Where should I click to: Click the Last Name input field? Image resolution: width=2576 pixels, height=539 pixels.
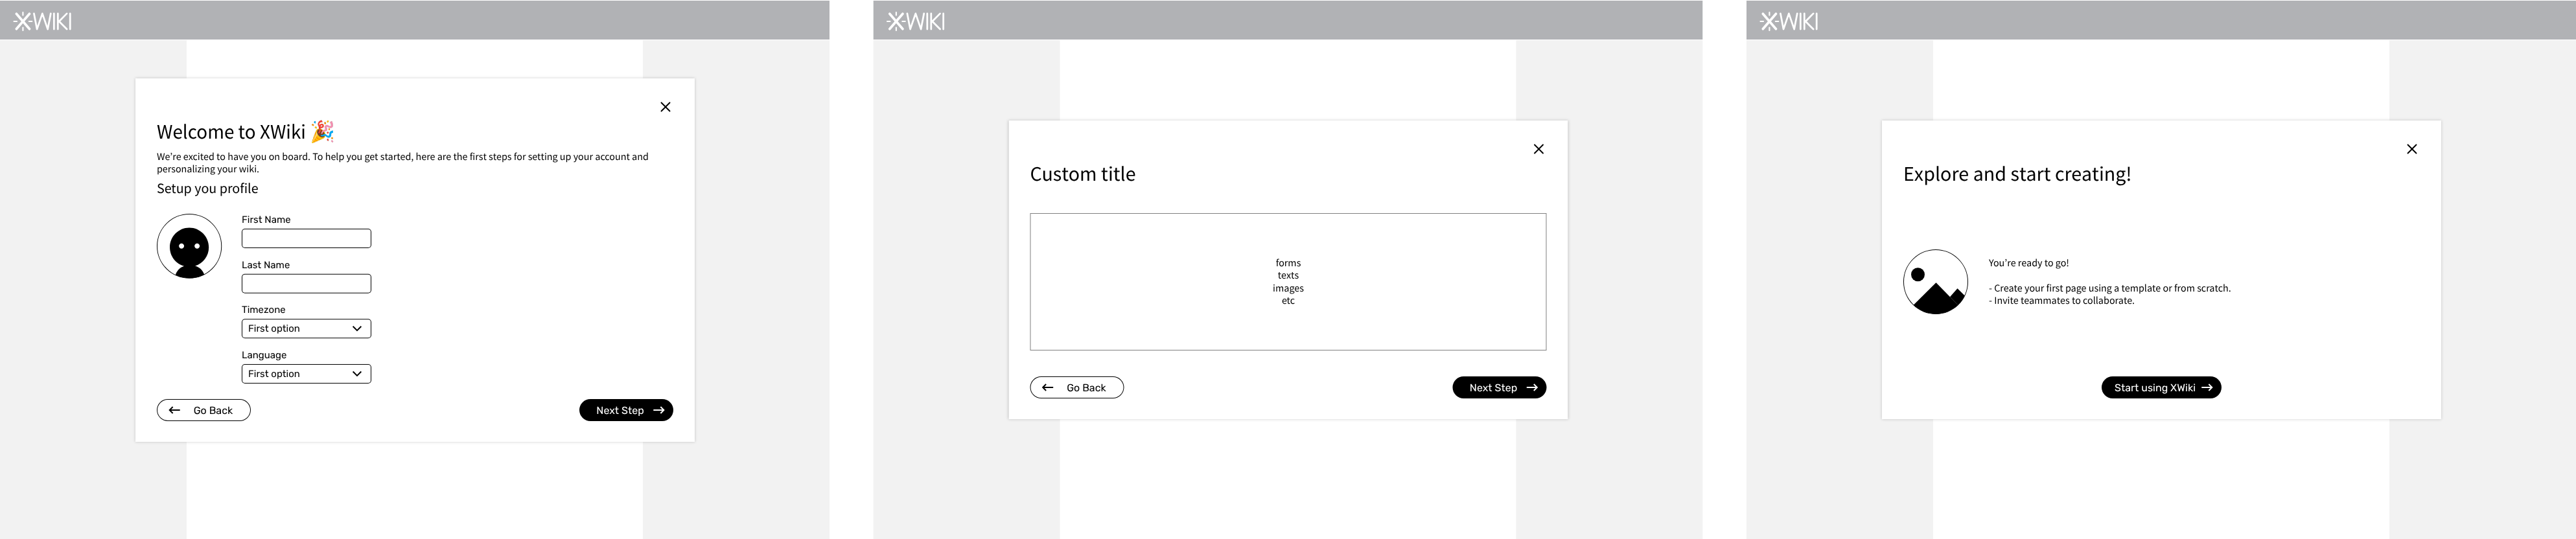pos(306,284)
